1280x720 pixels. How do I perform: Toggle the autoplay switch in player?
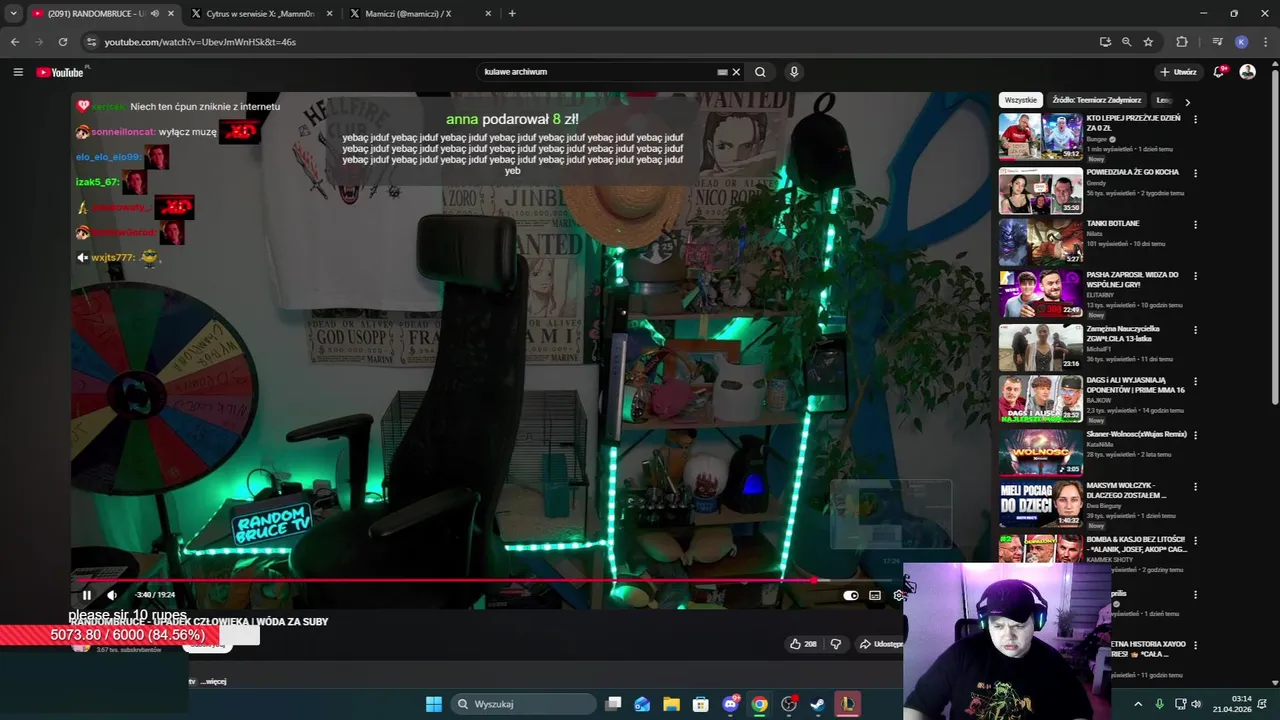(850, 595)
